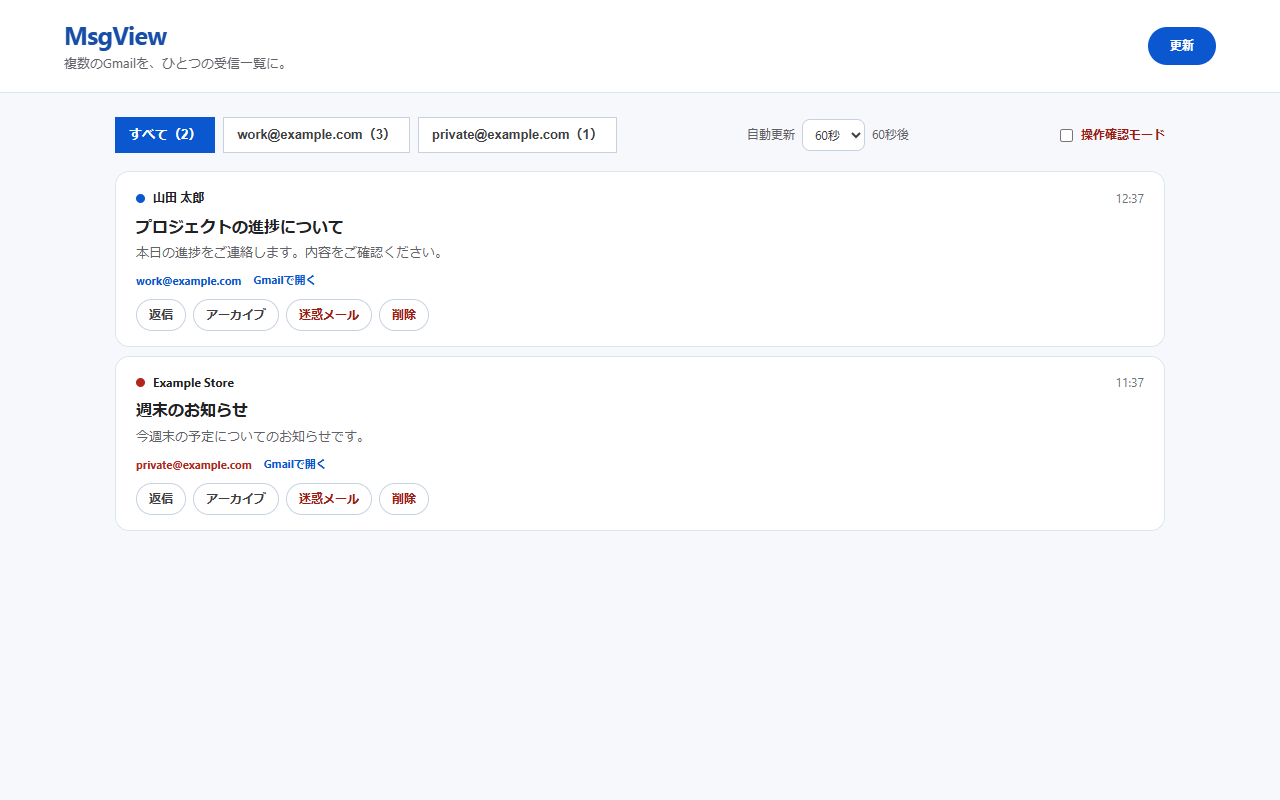Click the 更新 refresh button
This screenshot has height=800, width=1280.
[1182, 46]
